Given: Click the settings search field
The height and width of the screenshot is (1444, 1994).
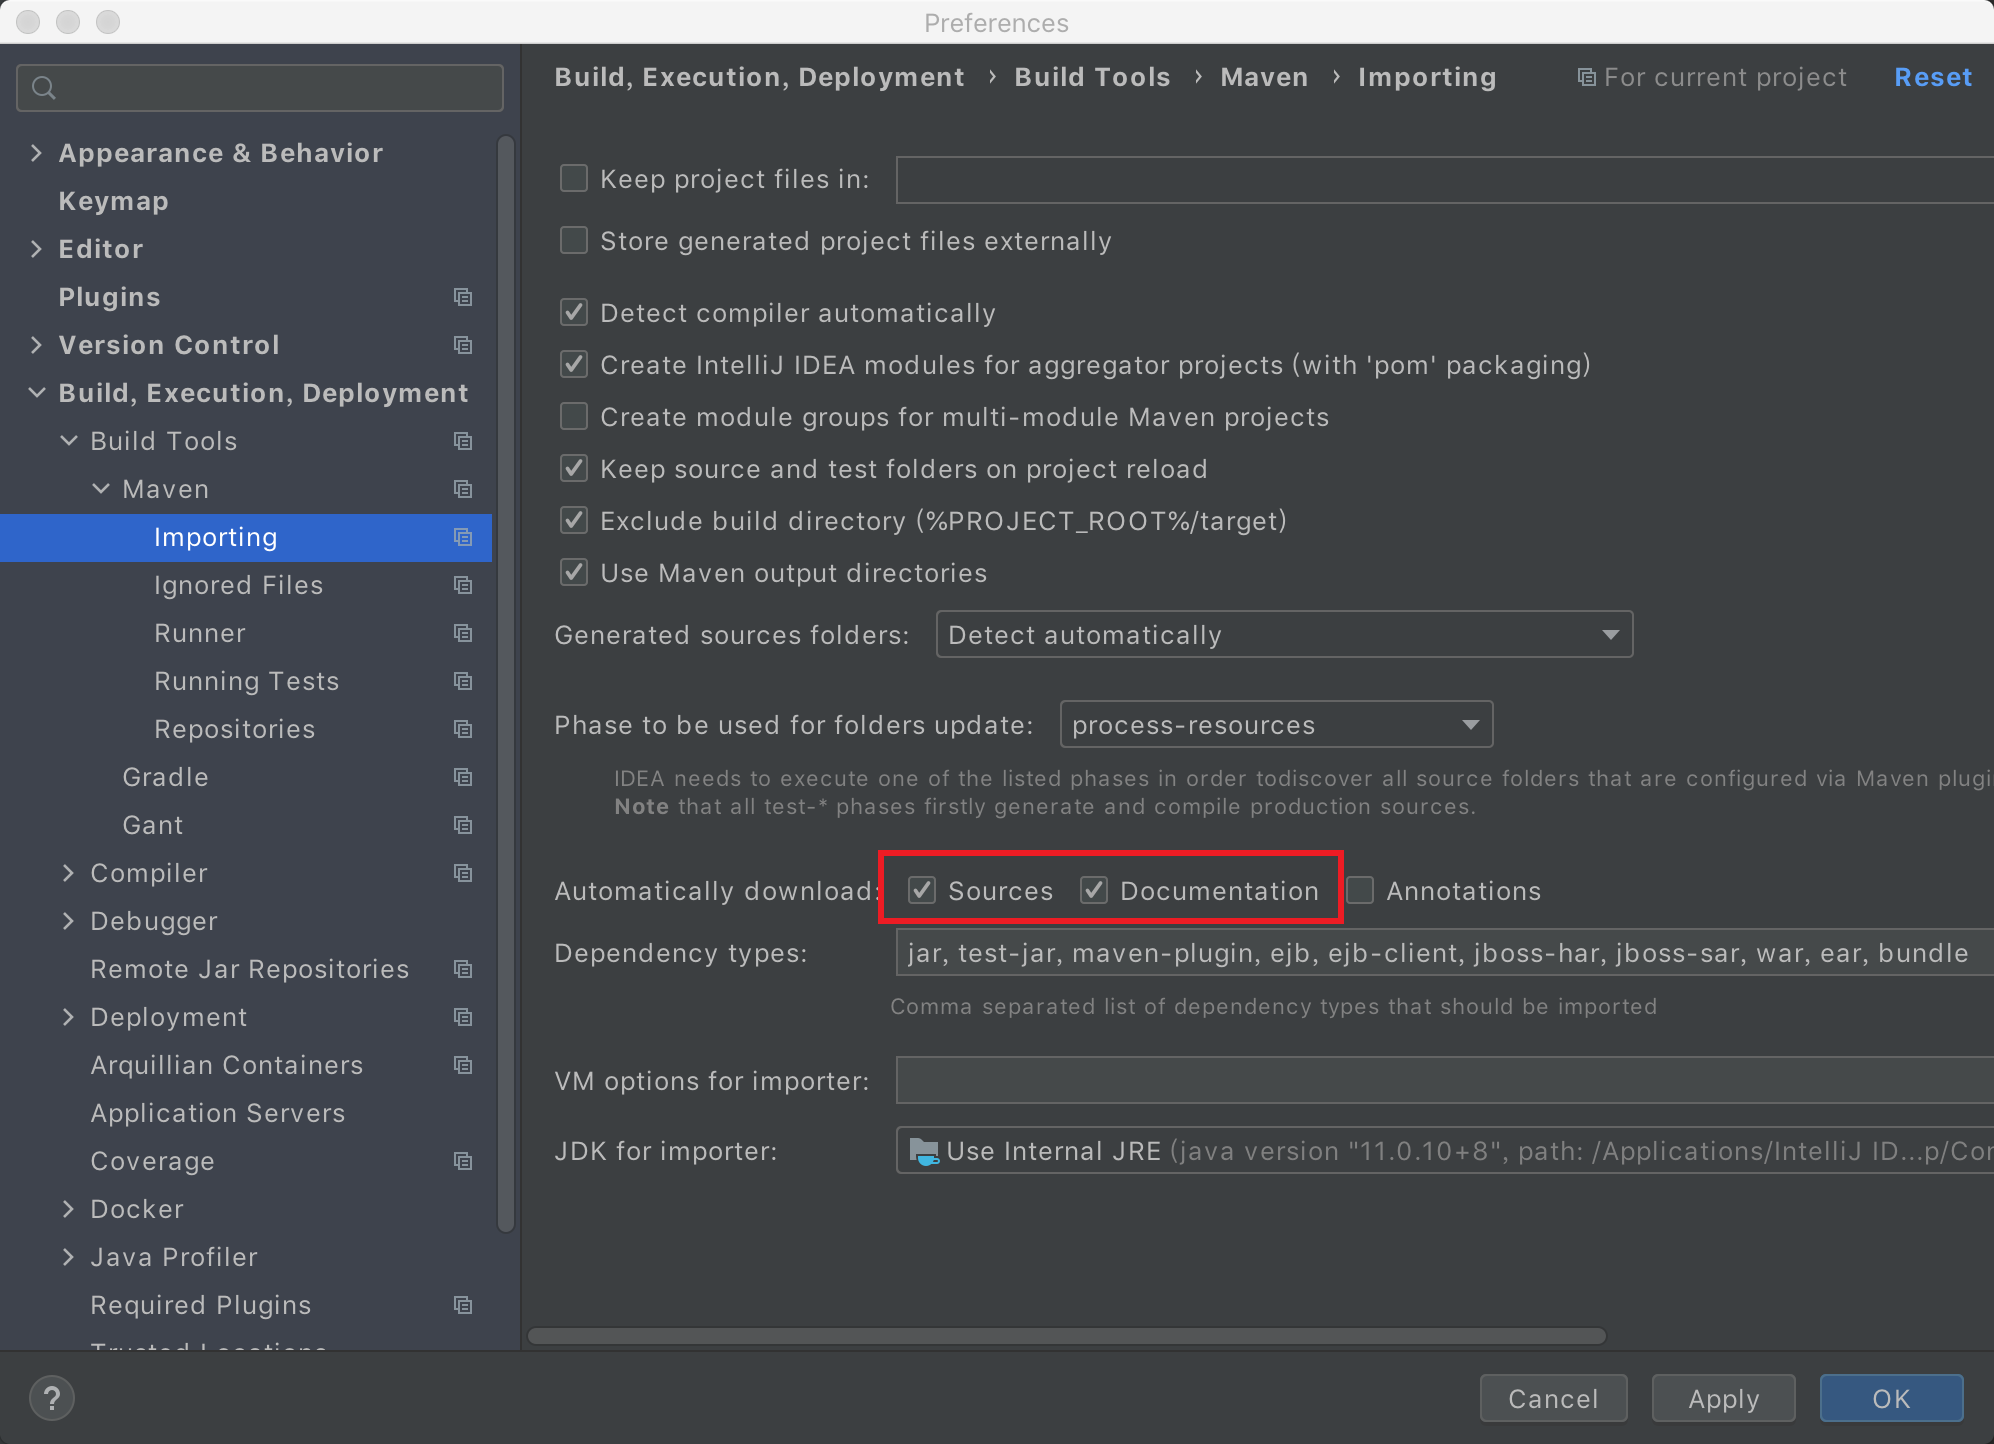Looking at the screenshot, I should point(260,88).
